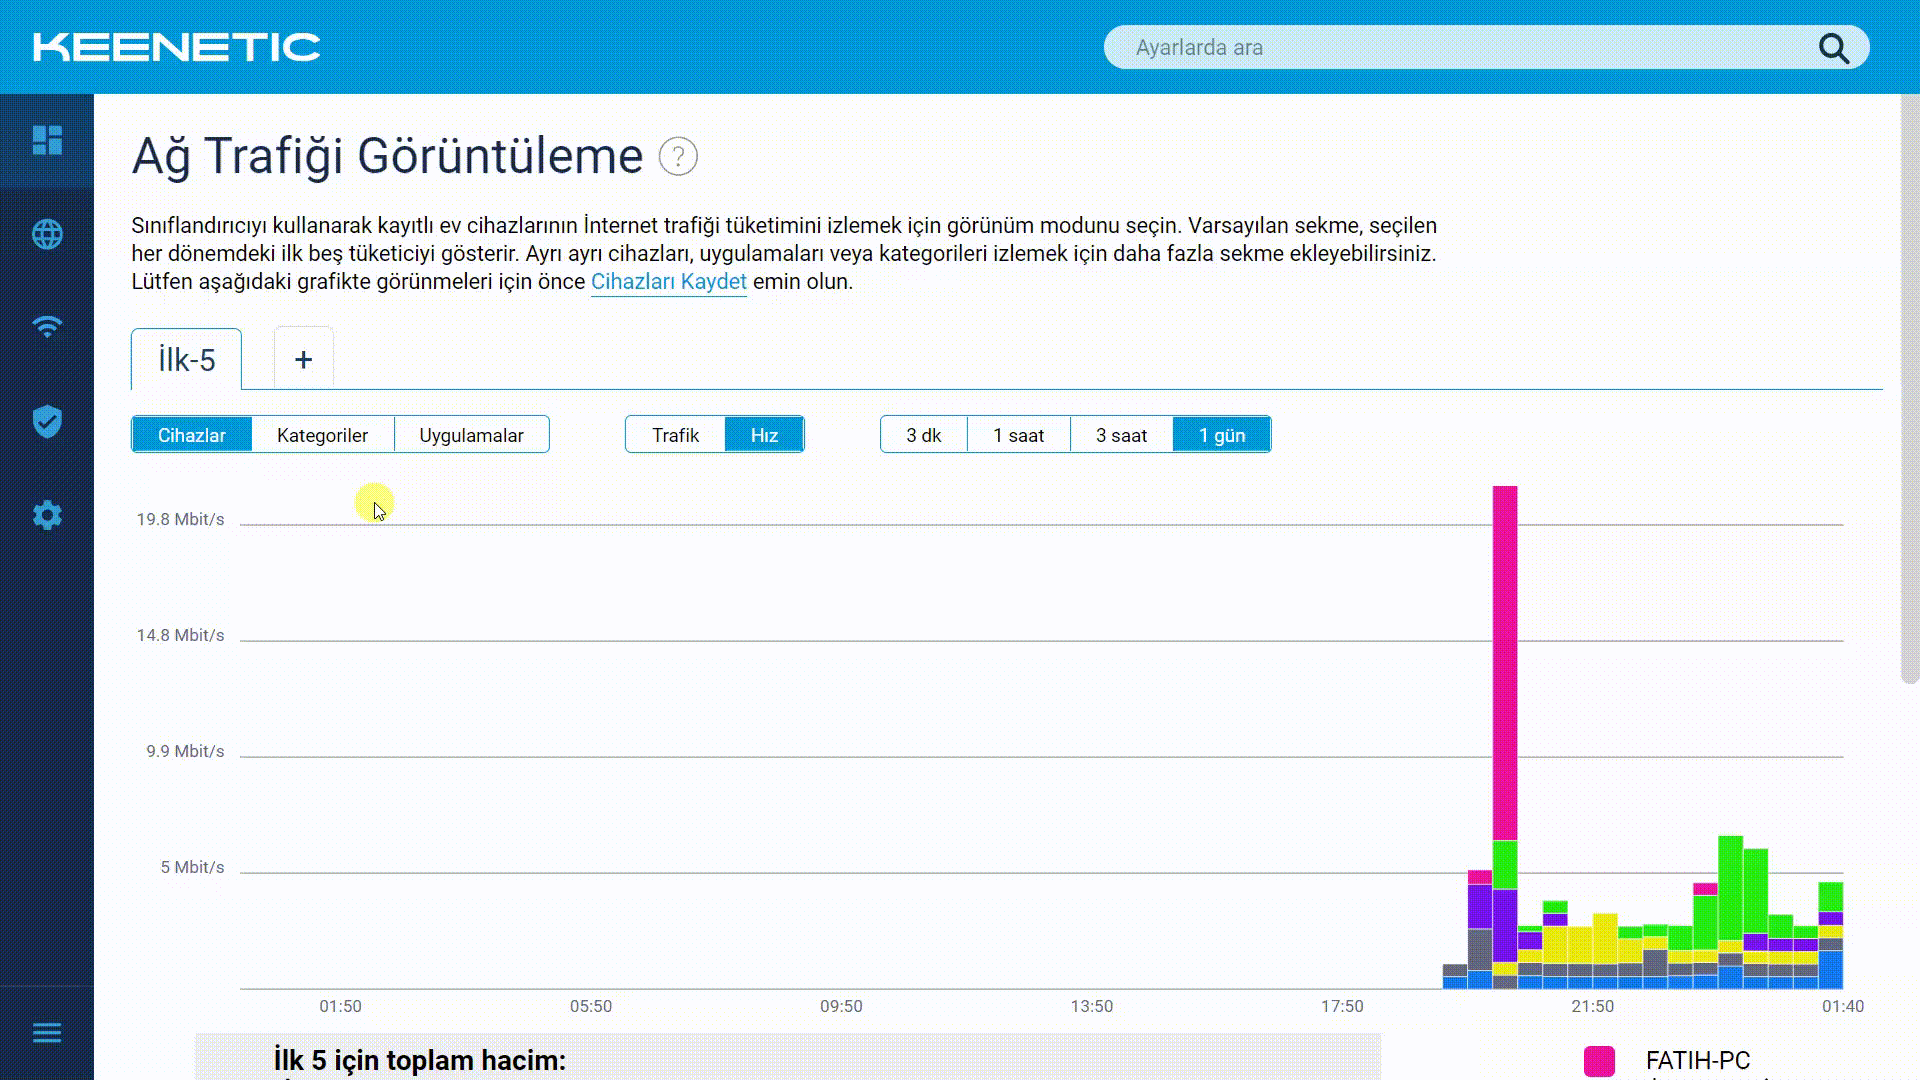Switch graph to Hız mode
The image size is (1920, 1080).
pyautogui.click(x=764, y=435)
